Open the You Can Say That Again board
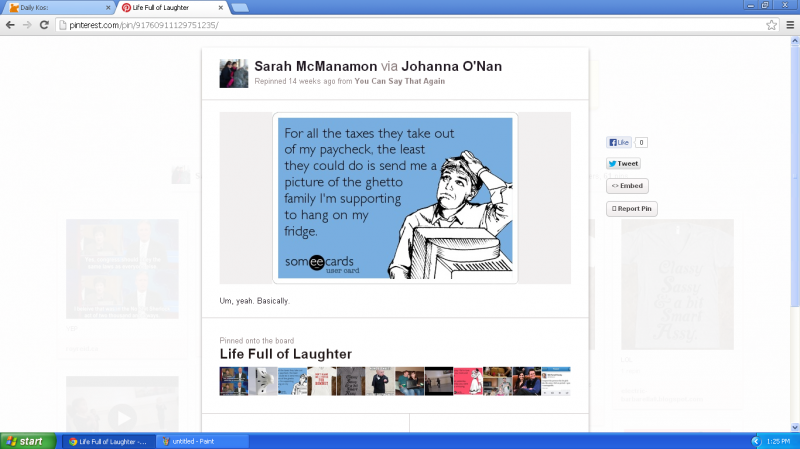This screenshot has height=449, width=800. [399, 81]
